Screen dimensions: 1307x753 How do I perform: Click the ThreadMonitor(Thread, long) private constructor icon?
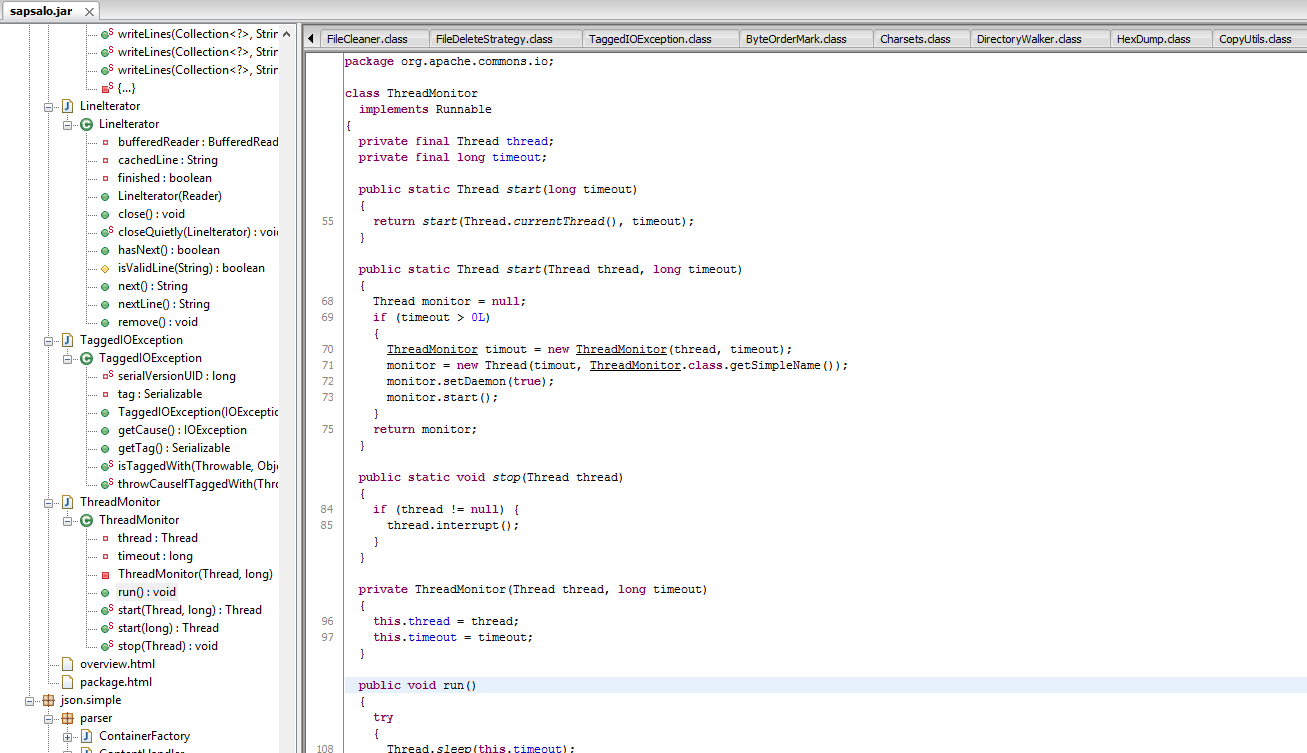click(x=105, y=574)
